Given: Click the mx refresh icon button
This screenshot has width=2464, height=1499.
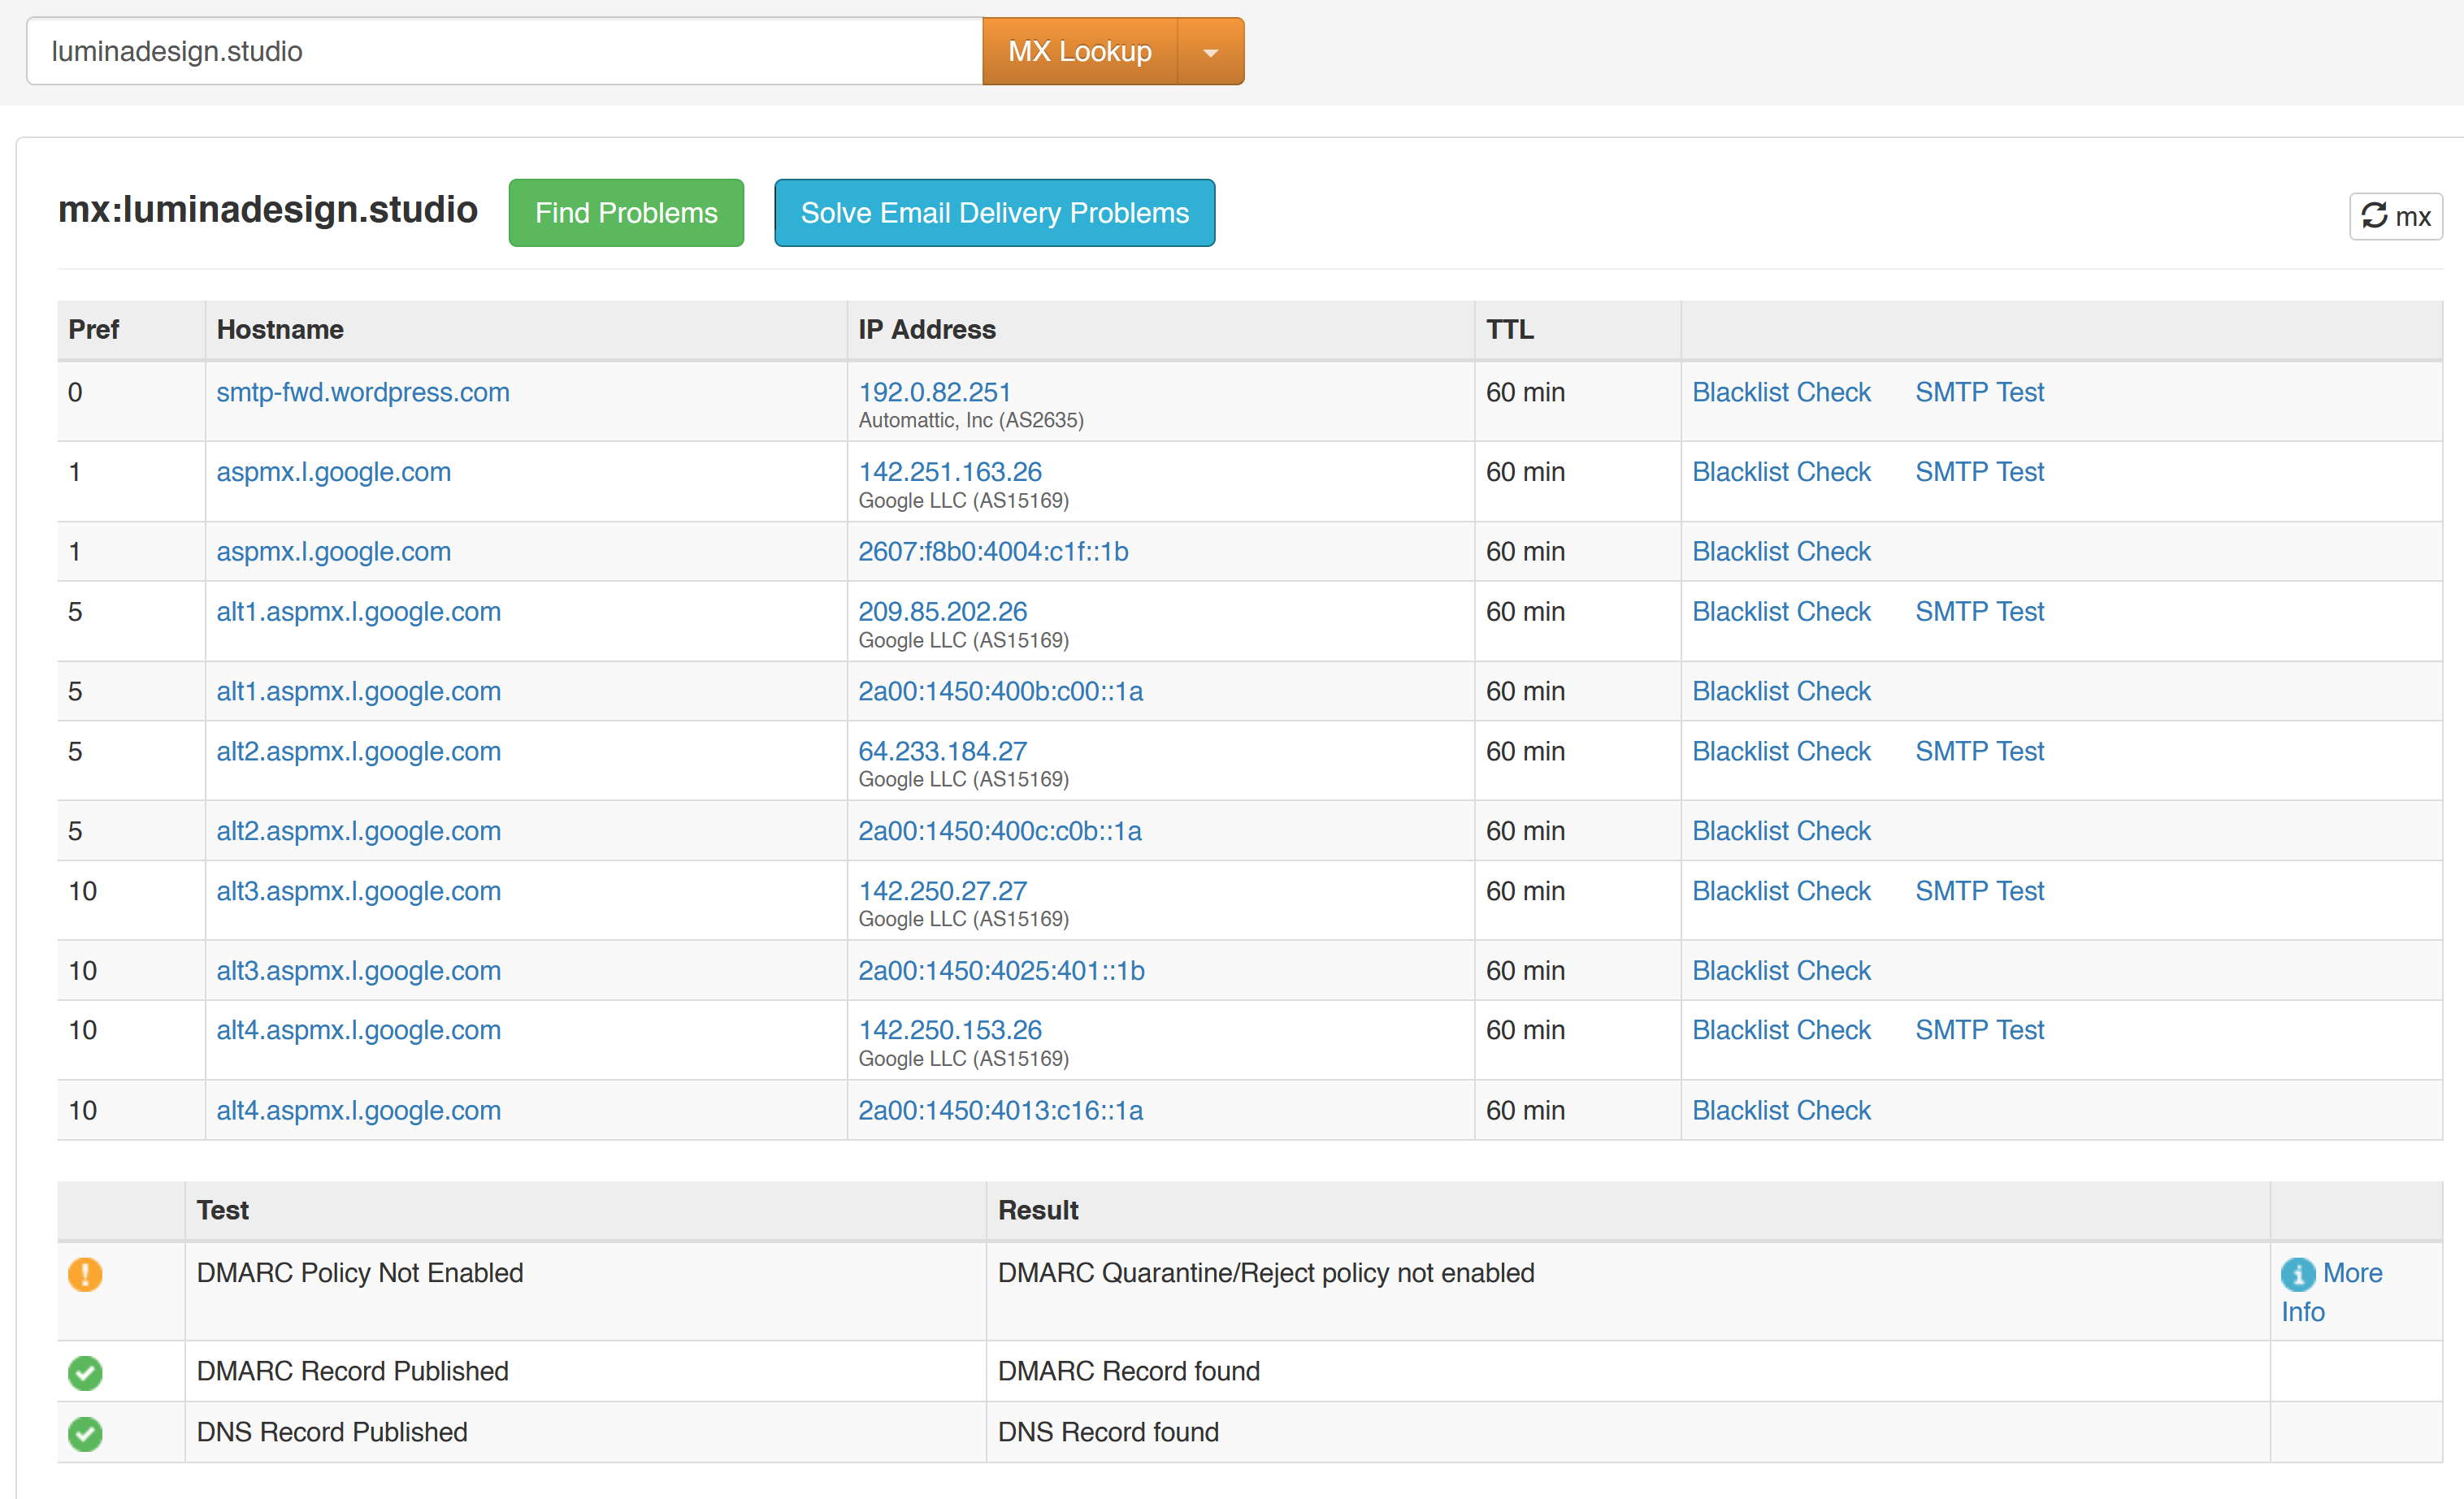Looking at the screenshot, I should [x=2394, y=216].
